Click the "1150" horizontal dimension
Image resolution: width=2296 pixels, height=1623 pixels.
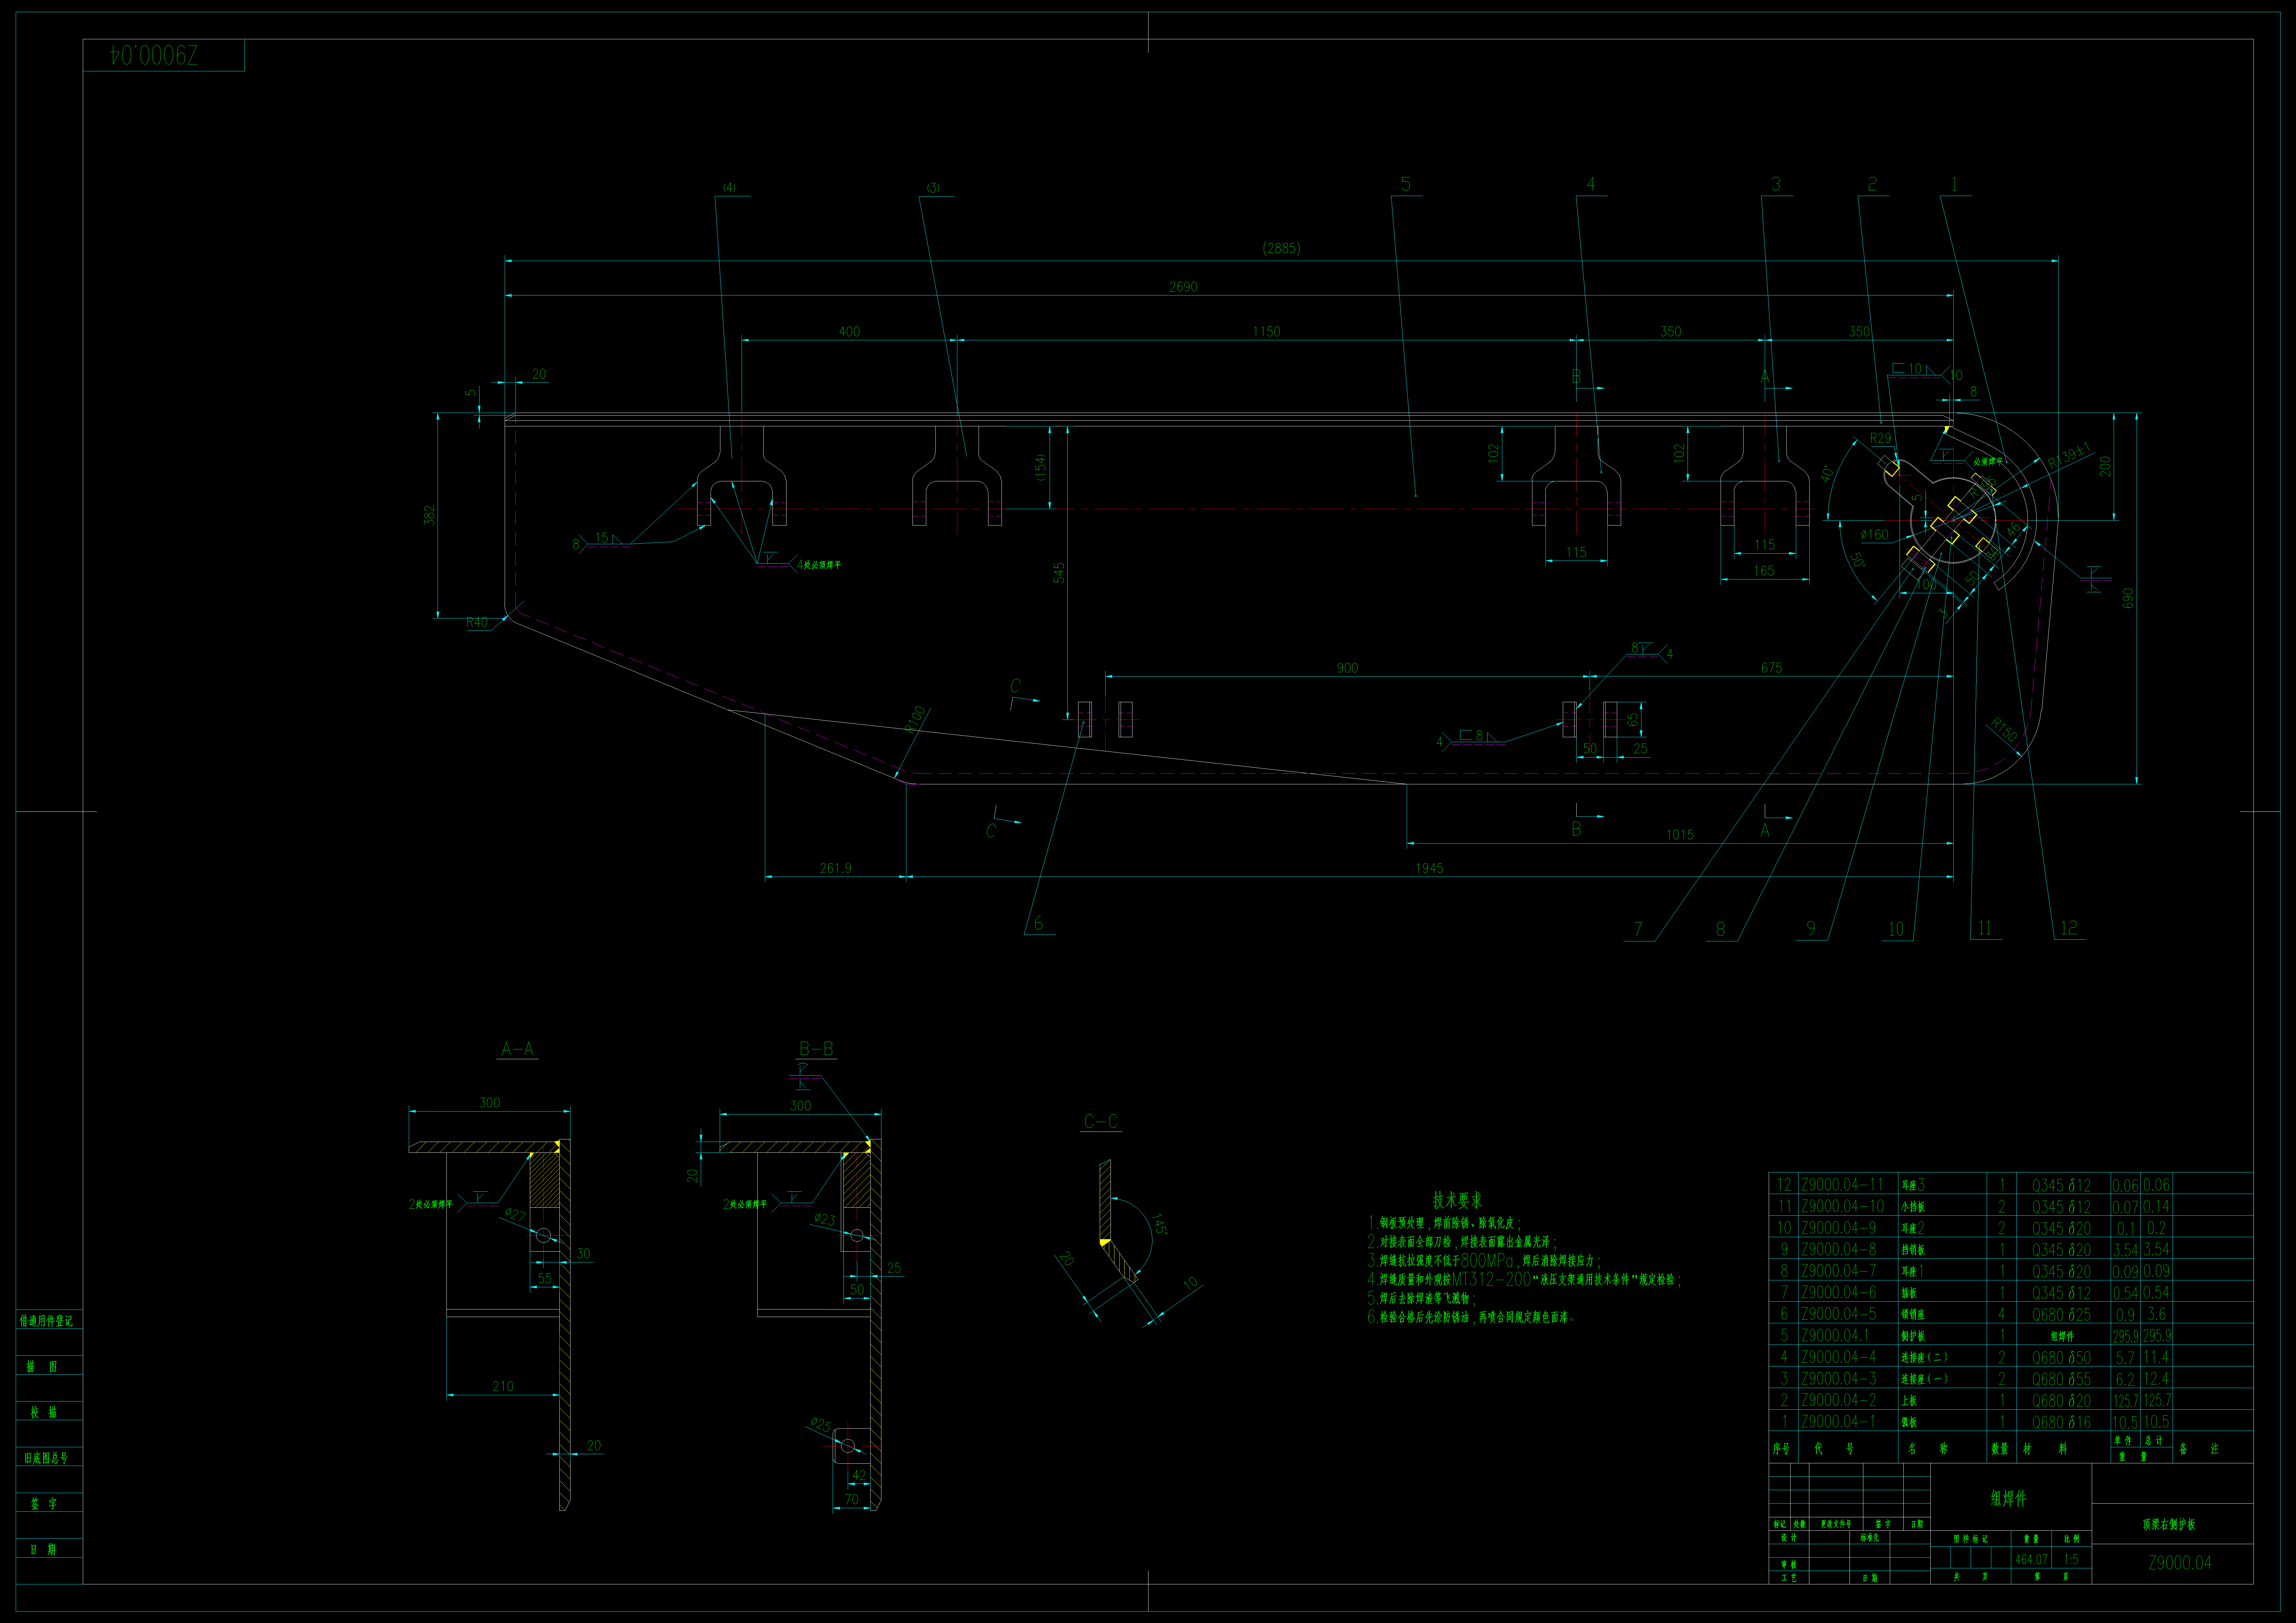pyautogui.click(x=1266, y=332)
